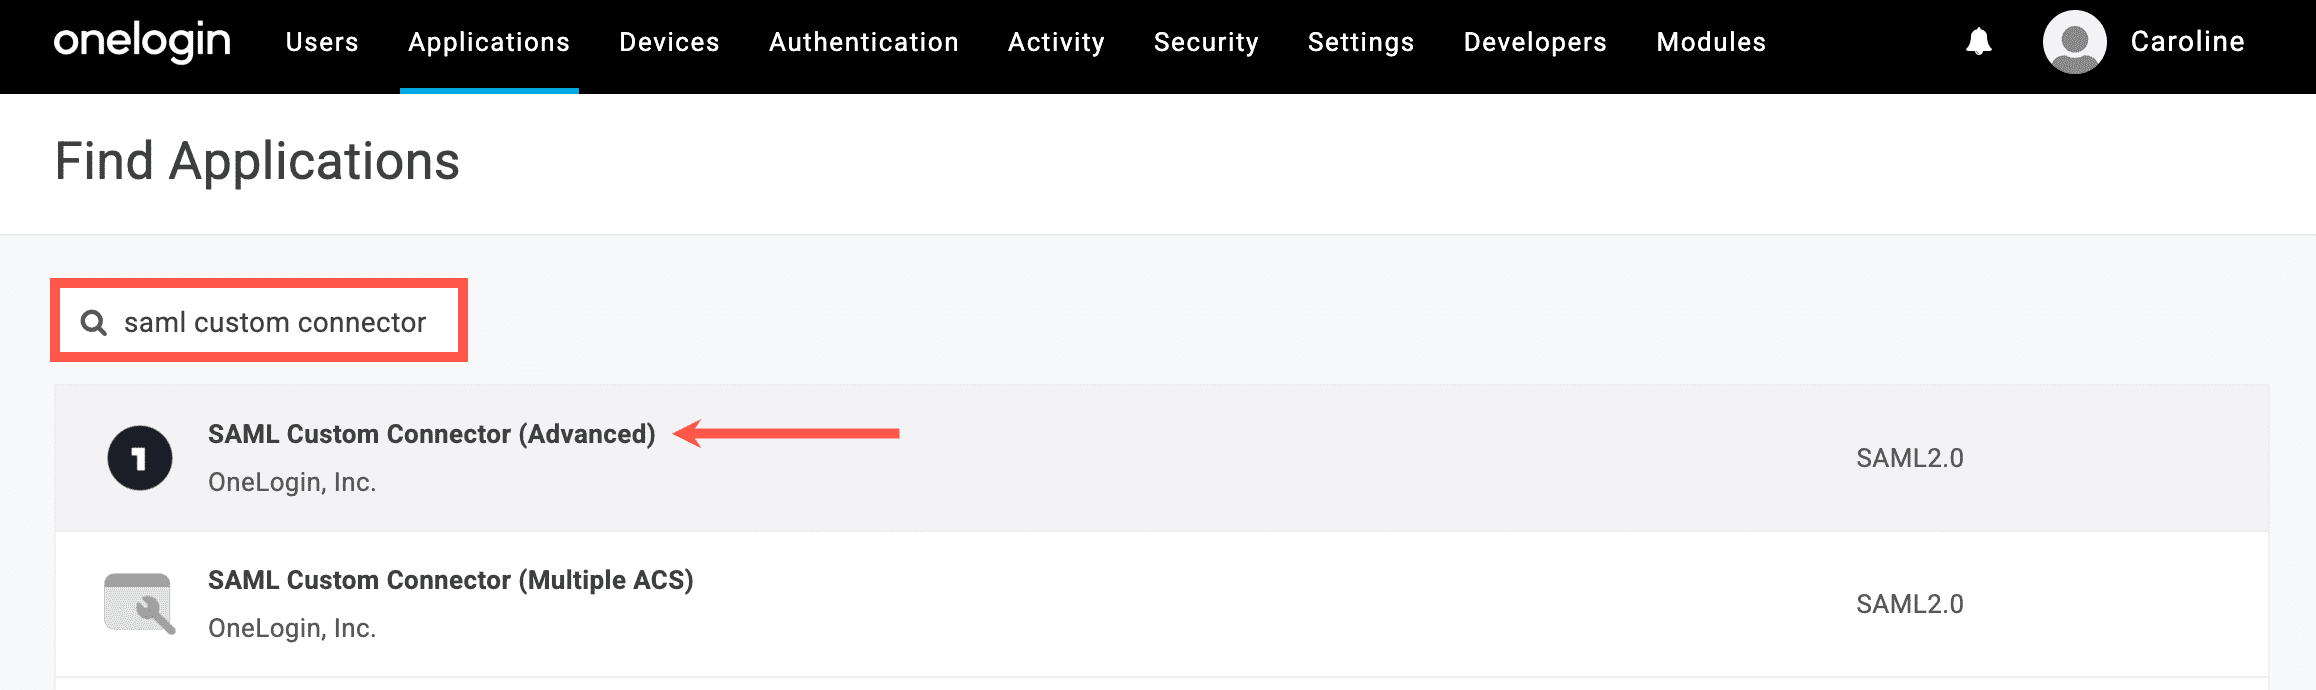This screenshot has height=690, width=2316.
Task: Click the SAML Custom Connector (Advanced) app icon
Action: coord(140,457)
